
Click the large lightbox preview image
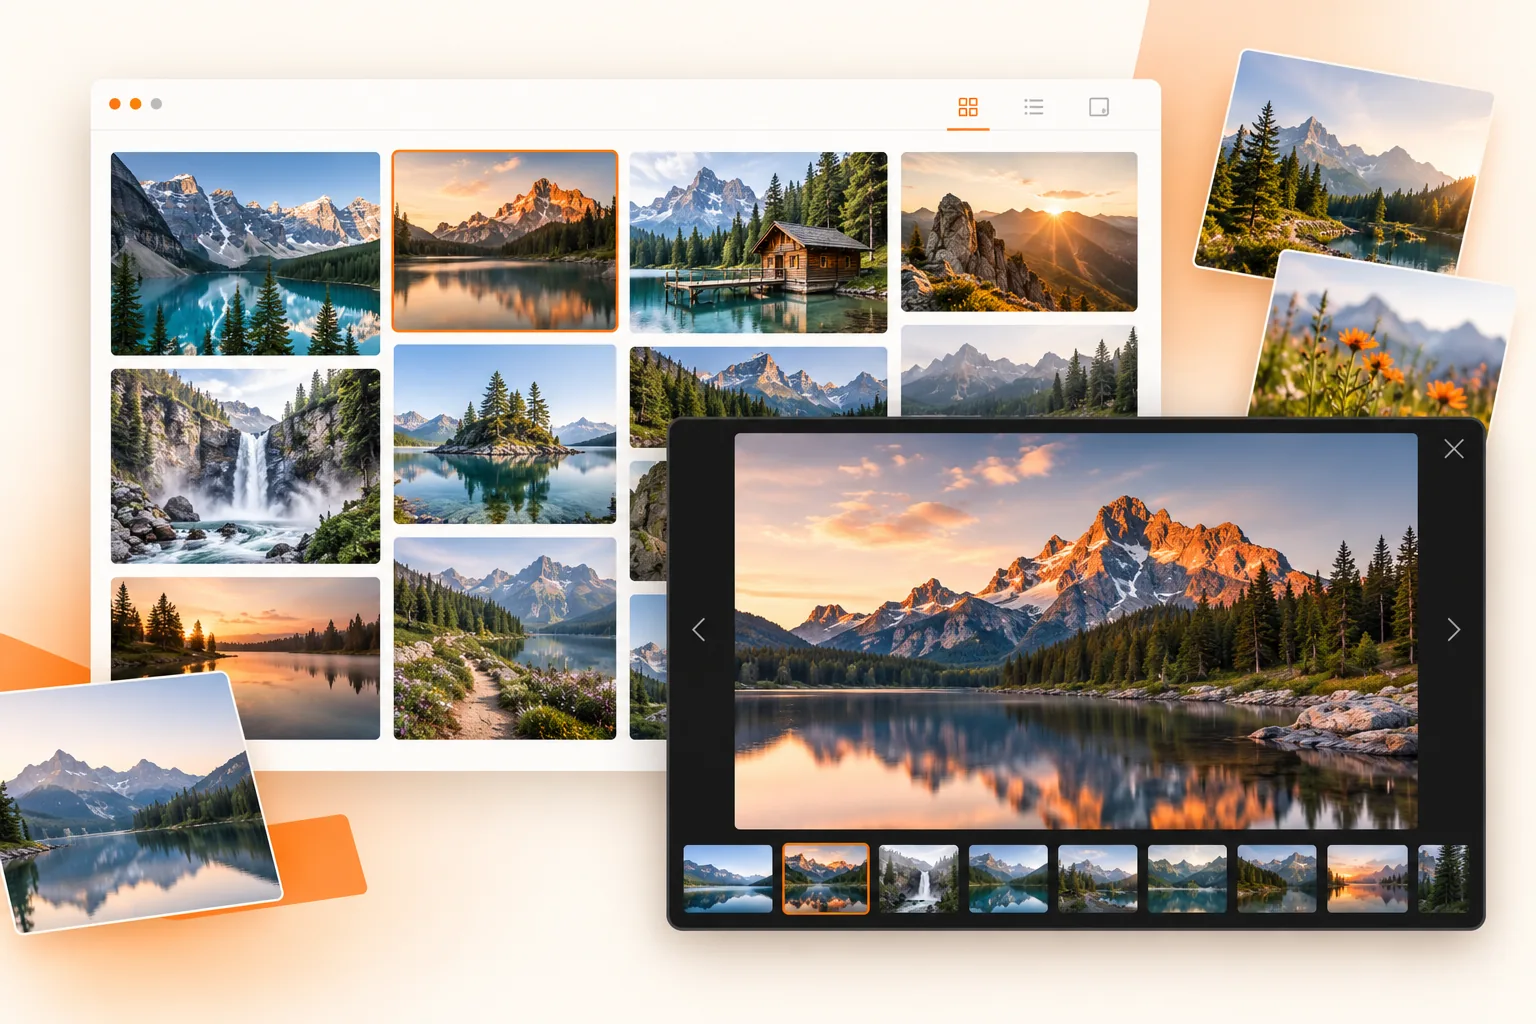tap(1076, 631)
